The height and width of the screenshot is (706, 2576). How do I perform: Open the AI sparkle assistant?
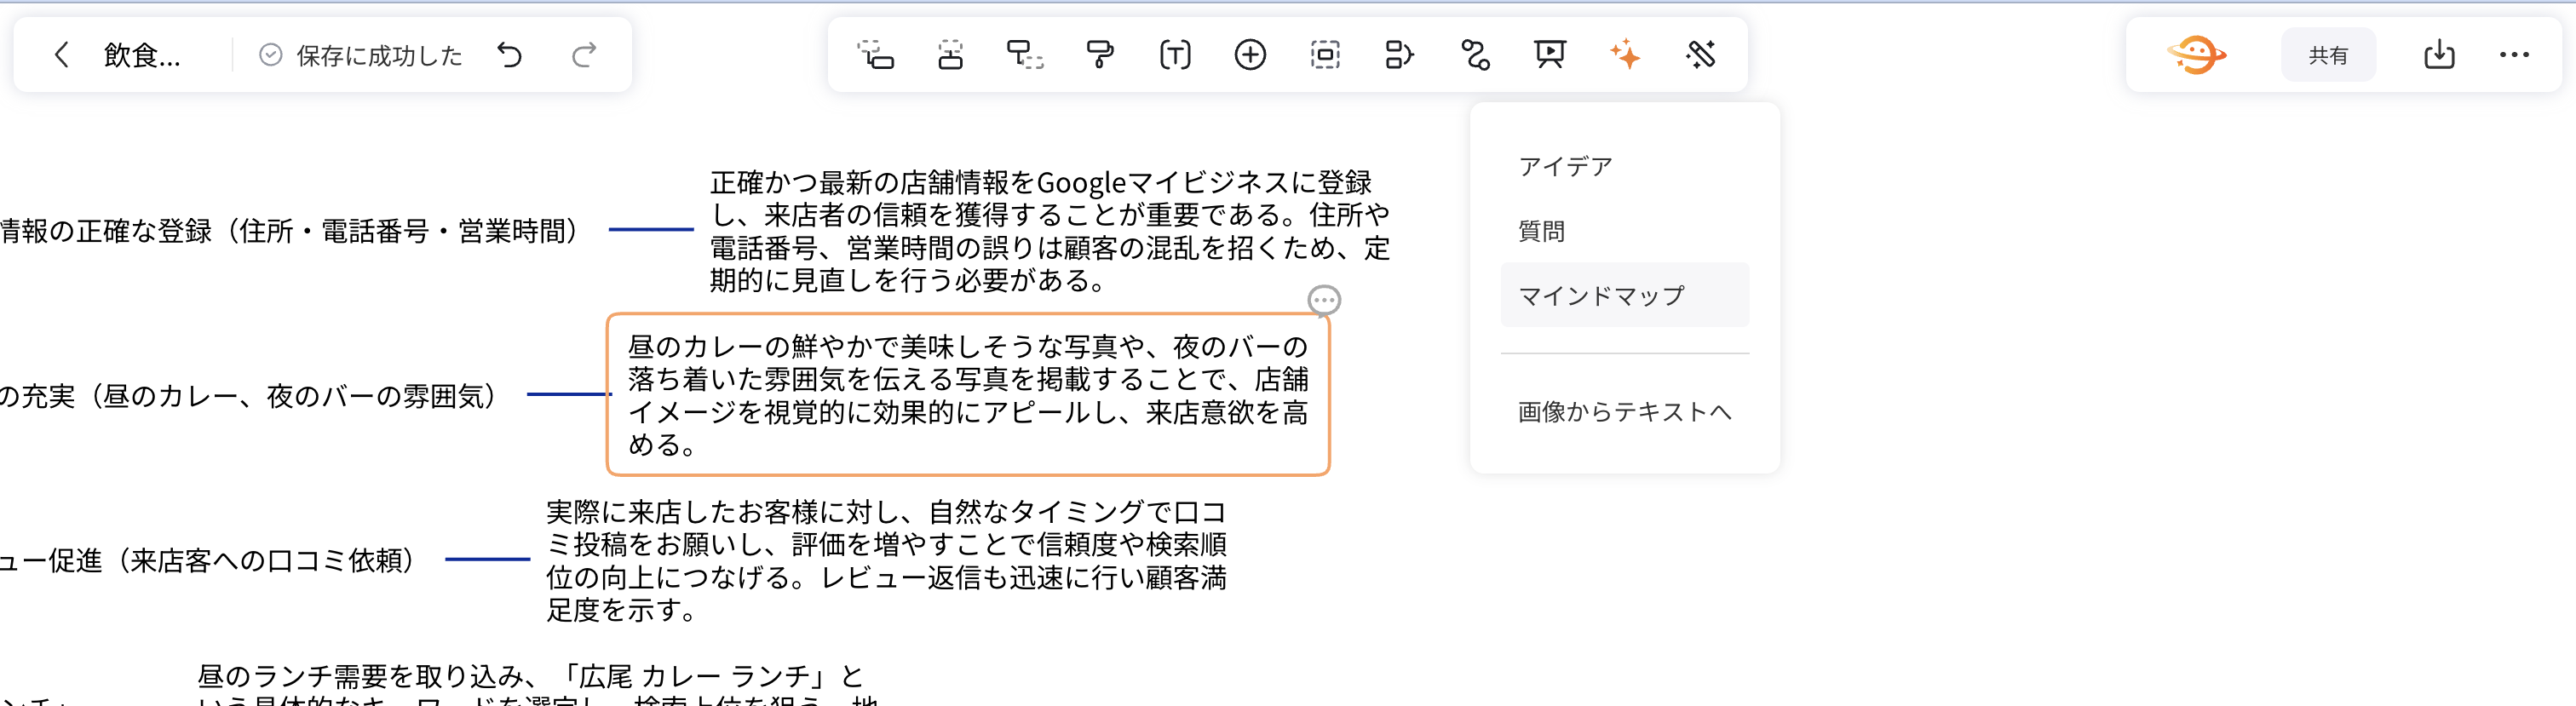pos(1627,55)
